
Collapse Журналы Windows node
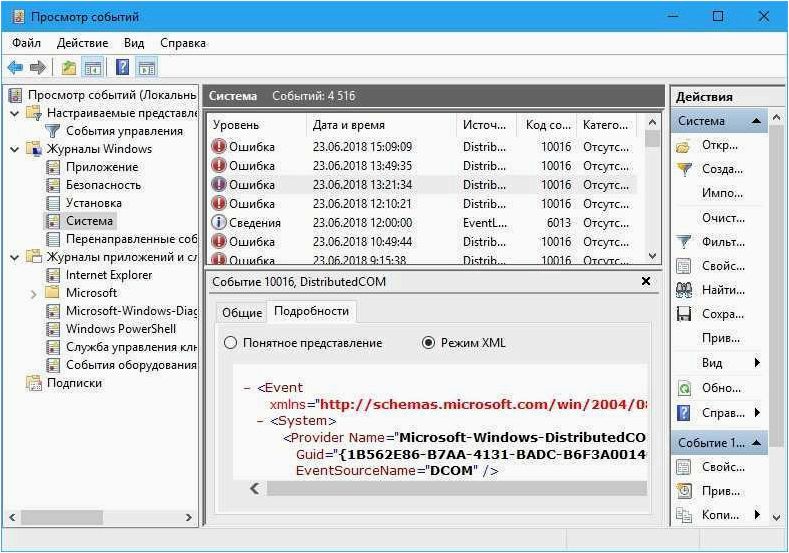coord(15,149)
